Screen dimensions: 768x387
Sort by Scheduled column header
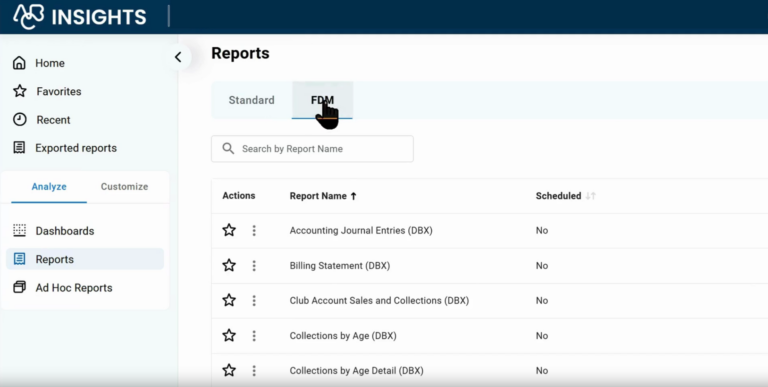point(566,196)
